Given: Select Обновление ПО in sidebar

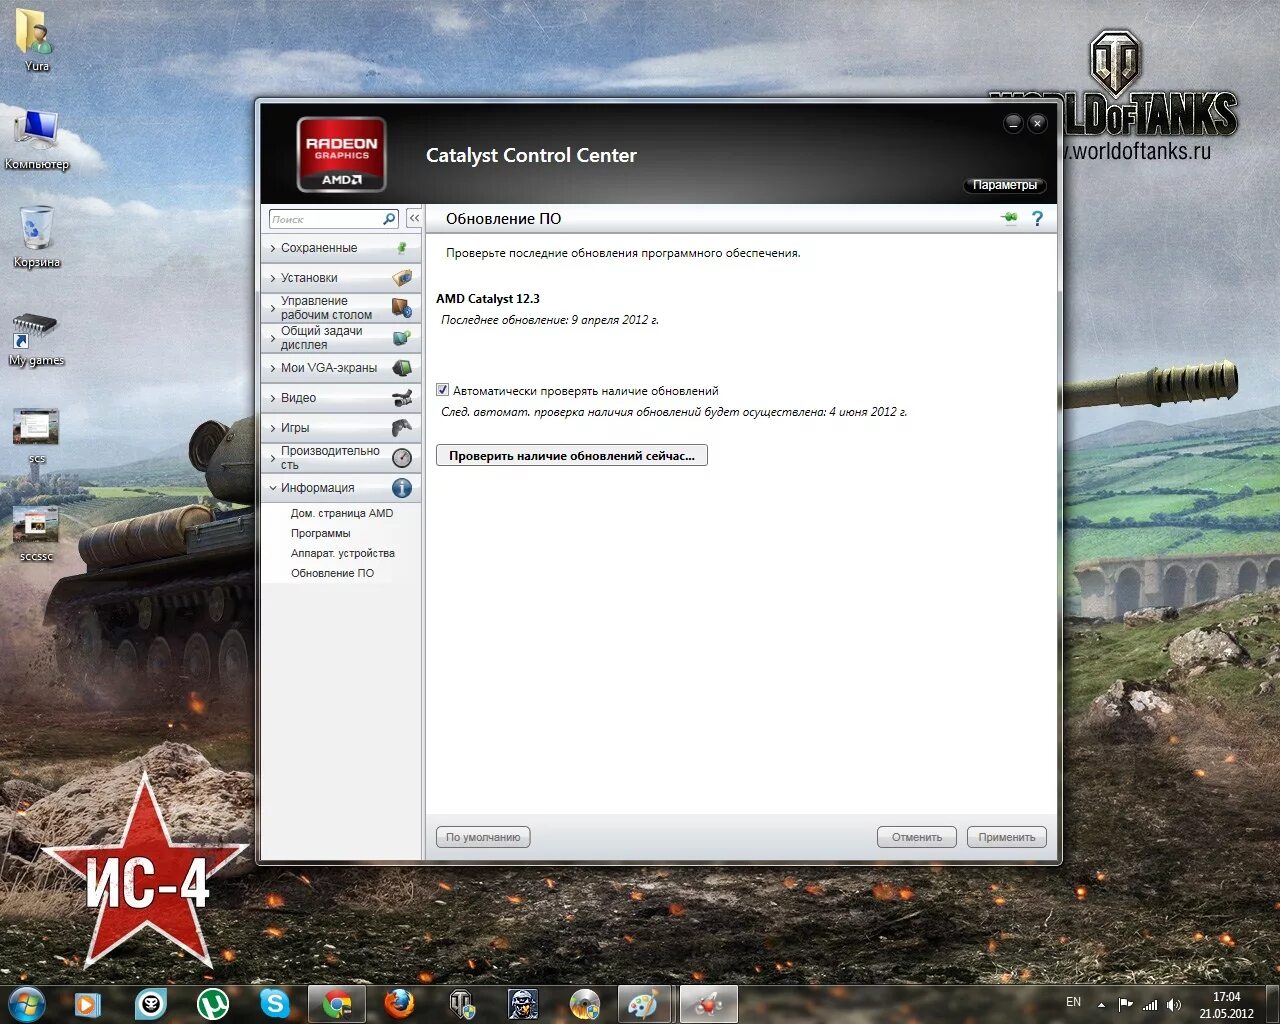Looking at the screenshot, I should click(333, 573).
